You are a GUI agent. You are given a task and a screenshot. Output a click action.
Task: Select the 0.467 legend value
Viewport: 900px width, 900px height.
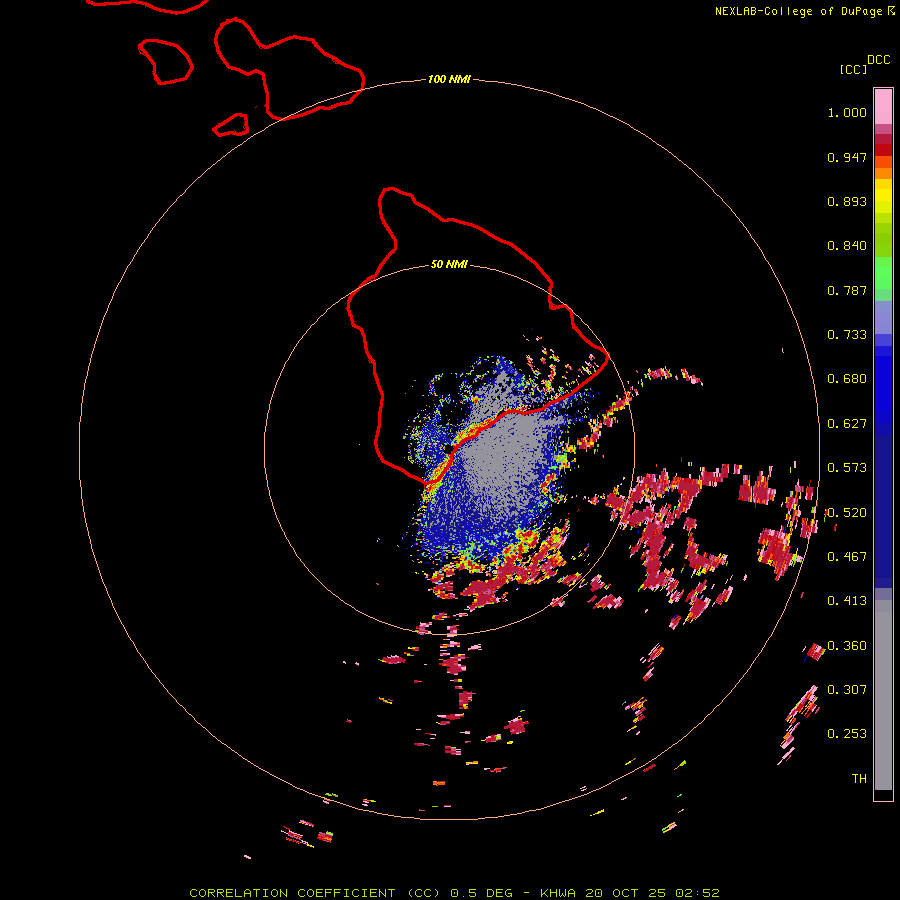click(847, 557)
